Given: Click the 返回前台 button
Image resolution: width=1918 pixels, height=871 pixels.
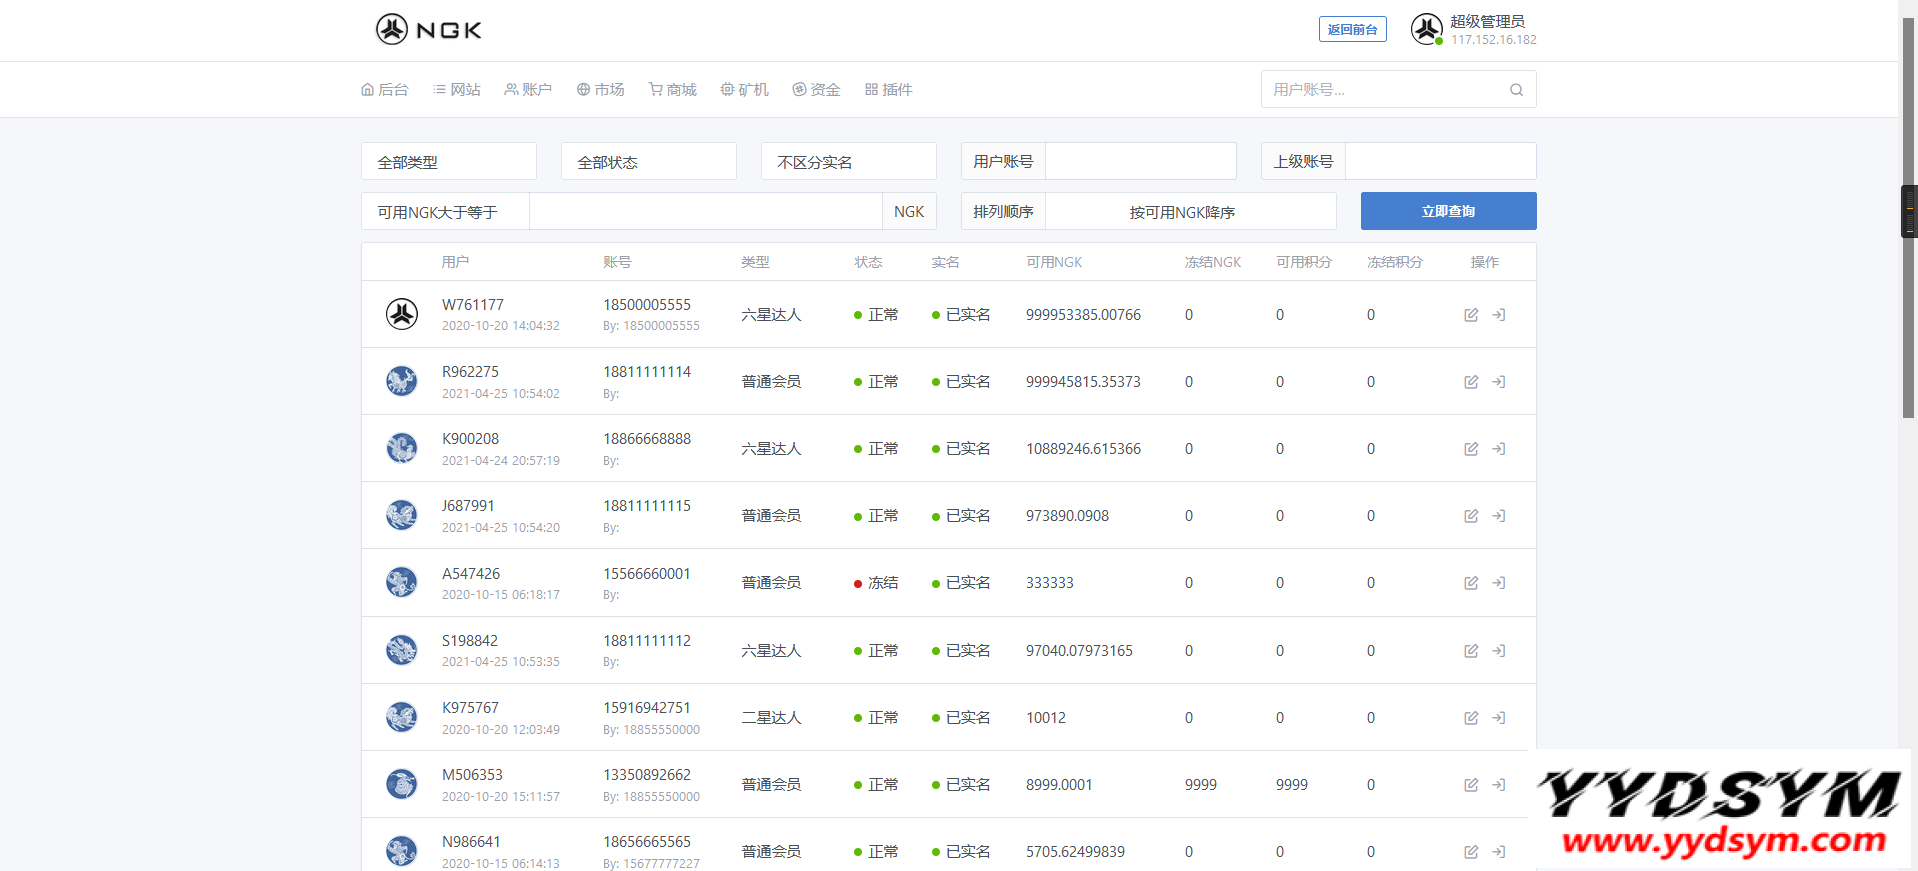Looking at the screenshot, I should click(1352, 30).
